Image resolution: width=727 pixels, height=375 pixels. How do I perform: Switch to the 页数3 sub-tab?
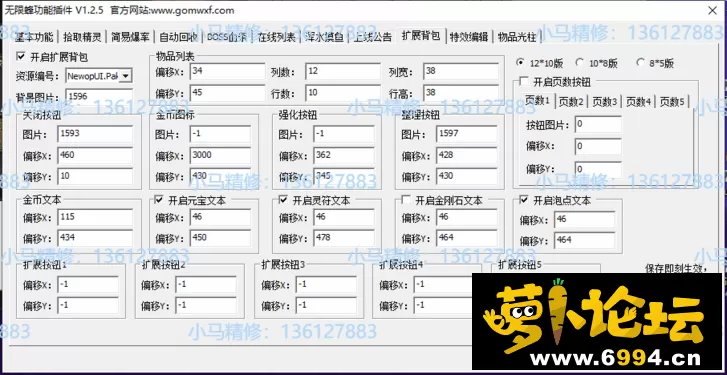click(605, 101)
